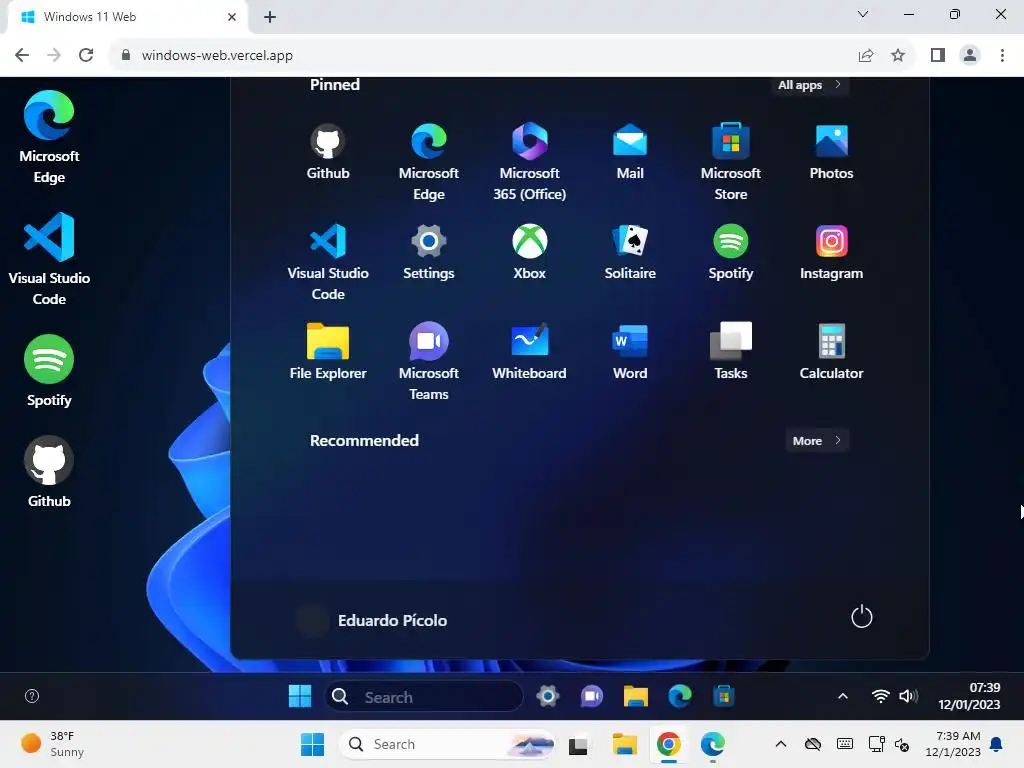Launch the Xbox app
This screenshot has width=1024, height=768.
[x=529, y=252]
